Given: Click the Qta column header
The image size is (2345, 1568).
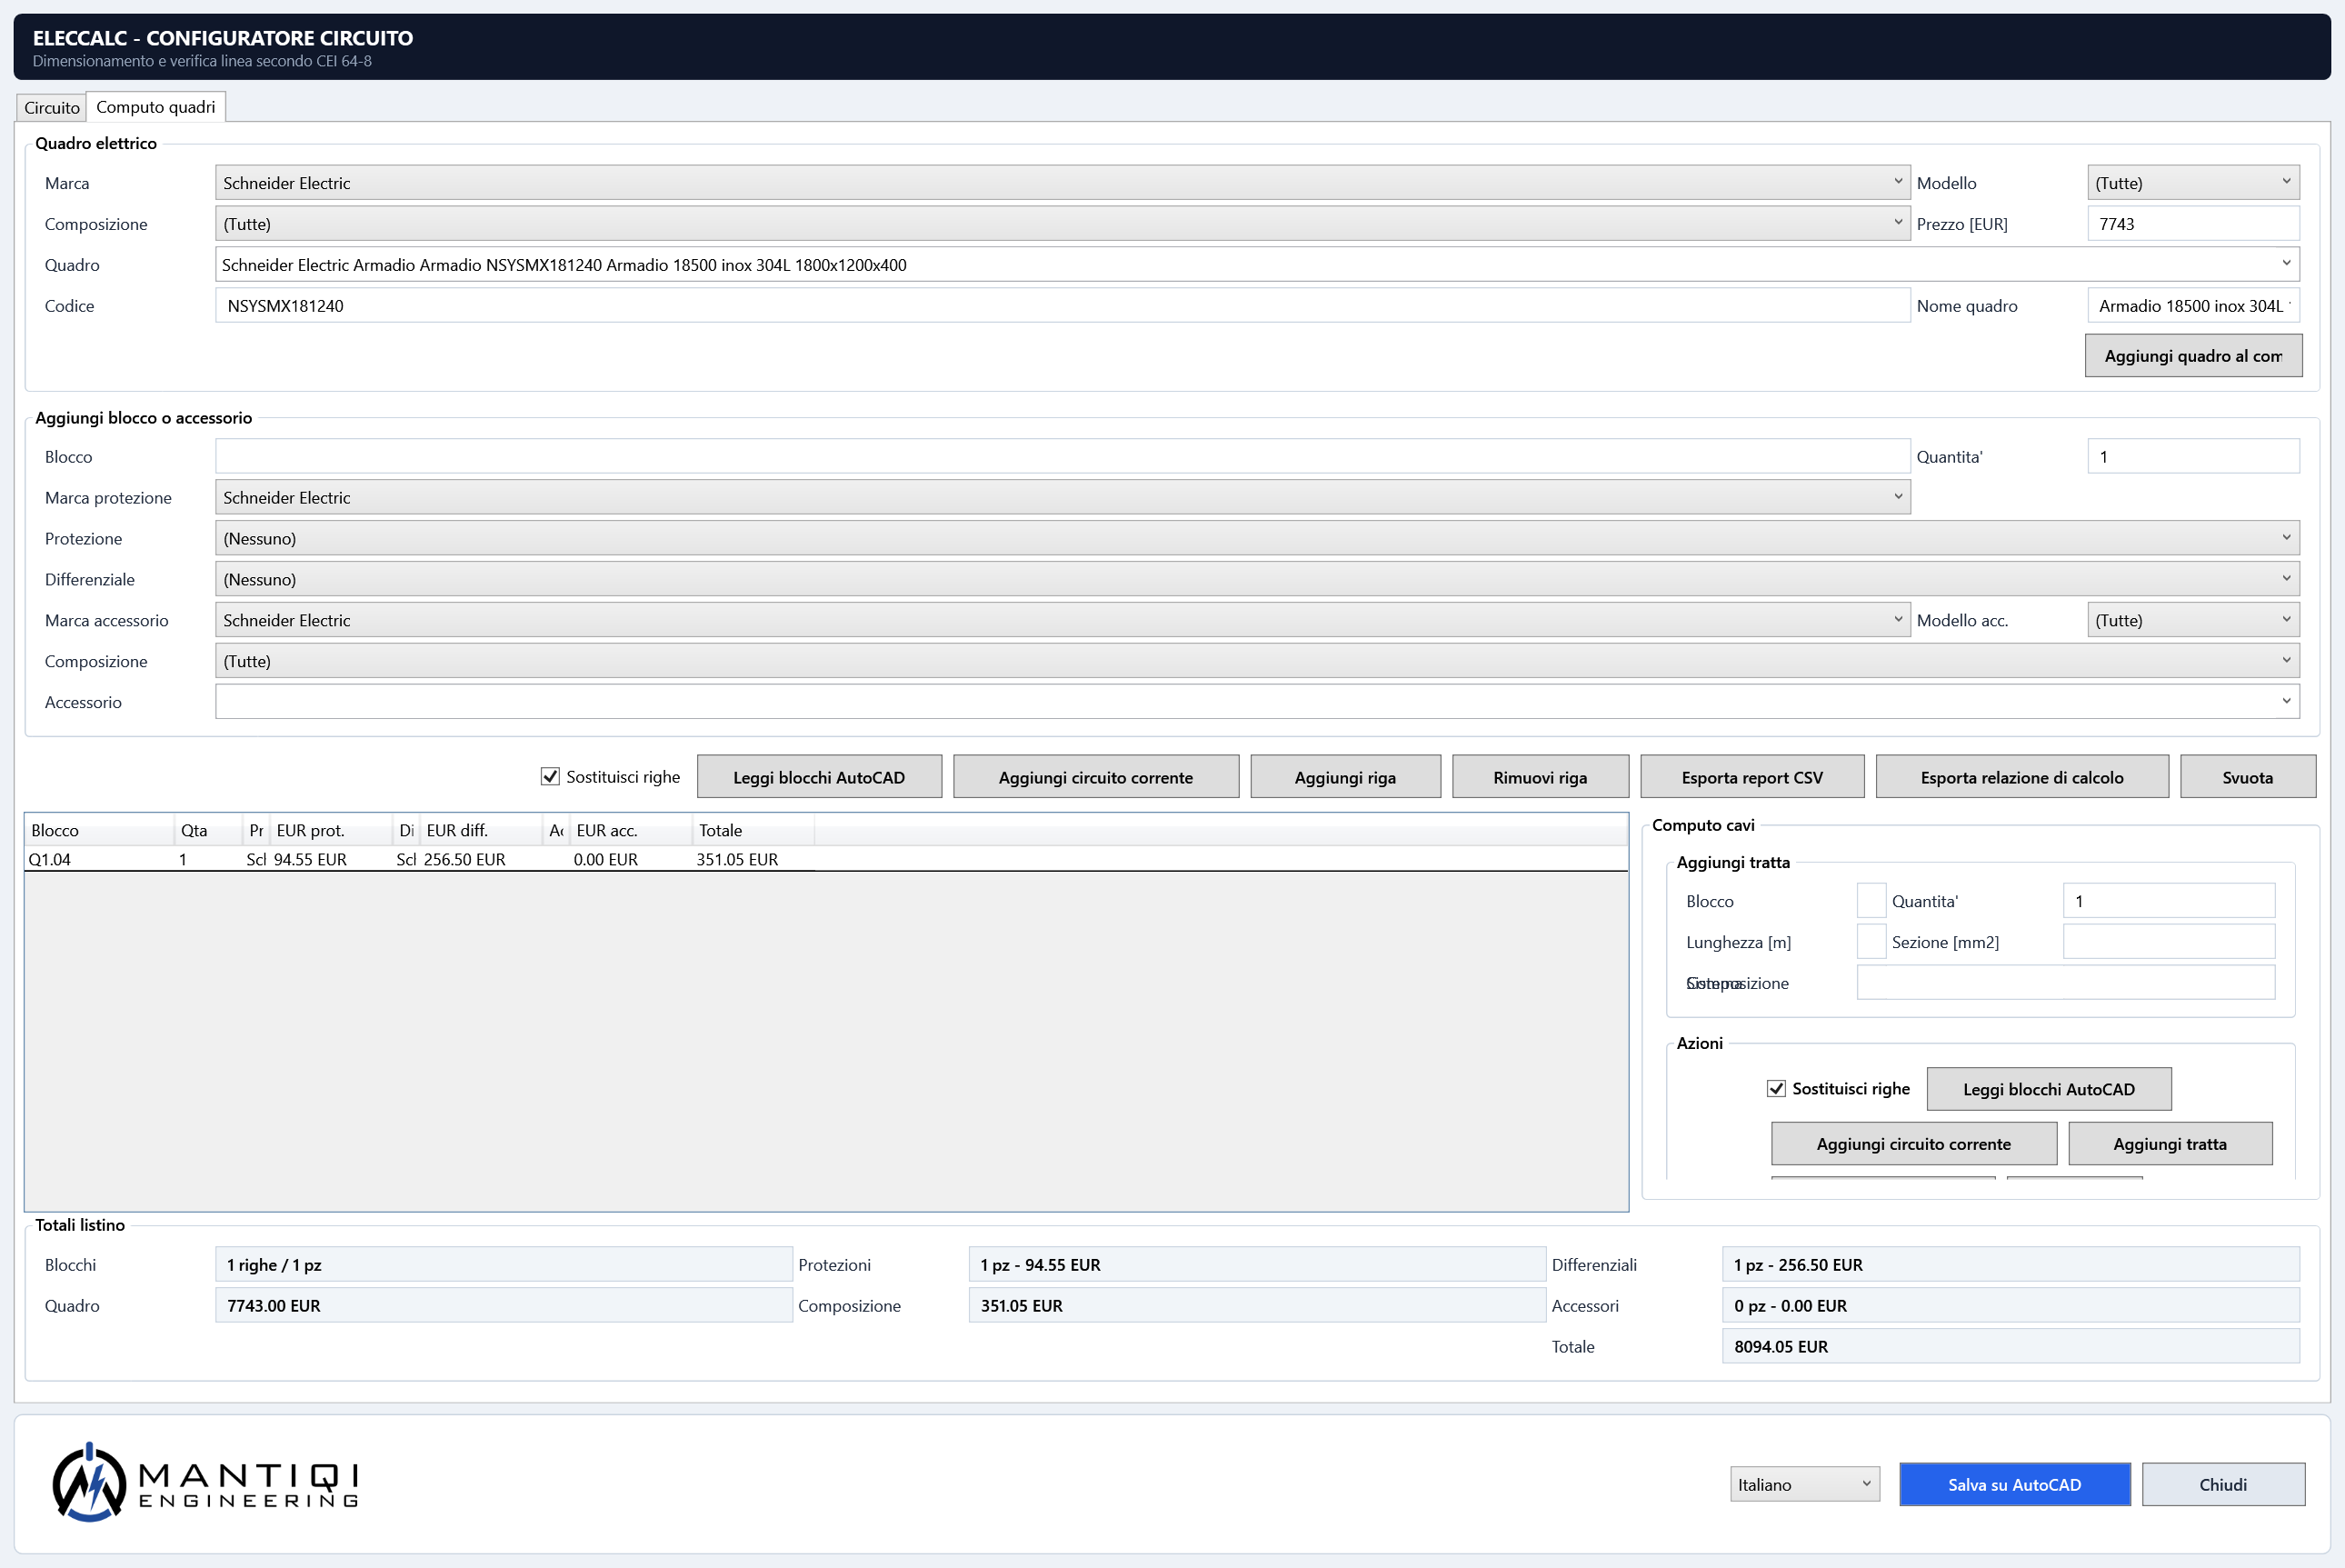Looking at the screenshot, I should (x=209, y=831).
